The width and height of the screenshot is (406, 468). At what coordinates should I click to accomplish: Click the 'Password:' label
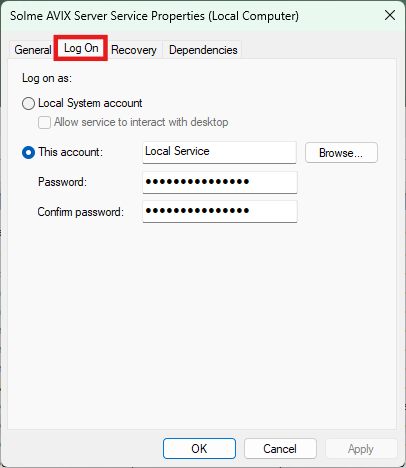(62, 182)
